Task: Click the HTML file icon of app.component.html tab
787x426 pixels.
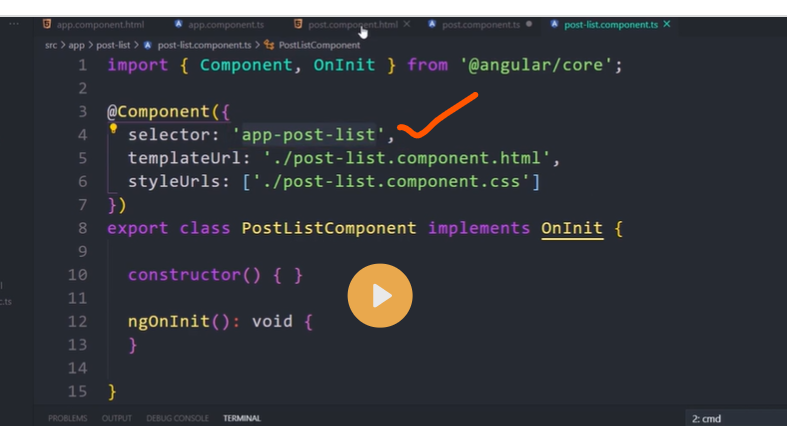Action: (47, 23)
